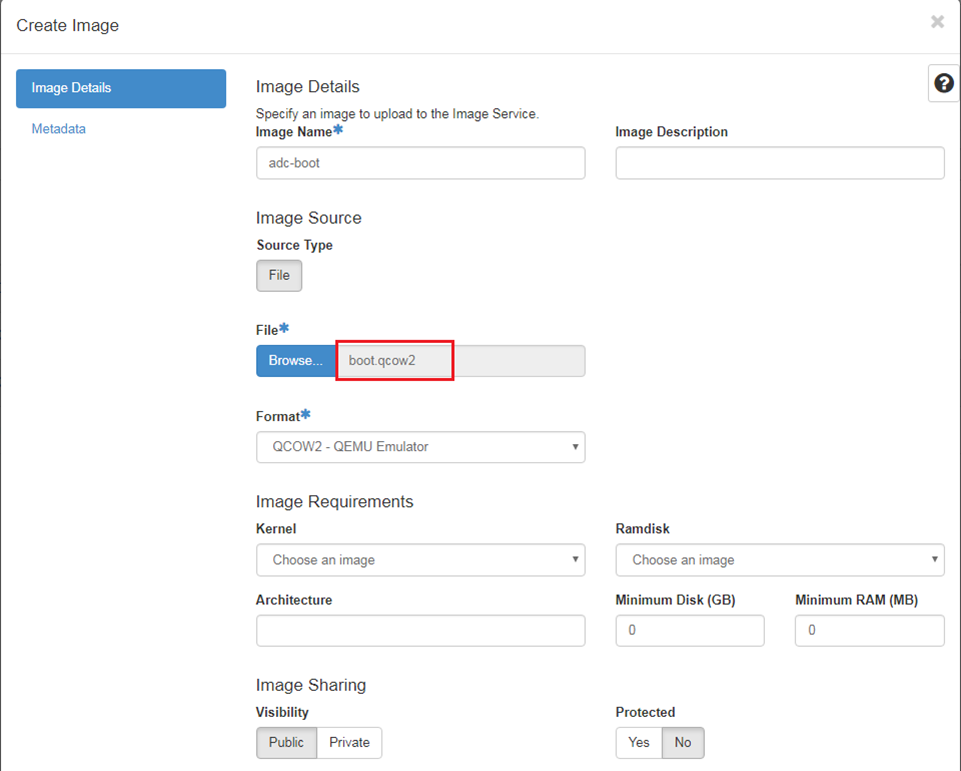Screen dimensions: 961x771
Task: Click the Image Description field
Action: (x=779, y=163)
